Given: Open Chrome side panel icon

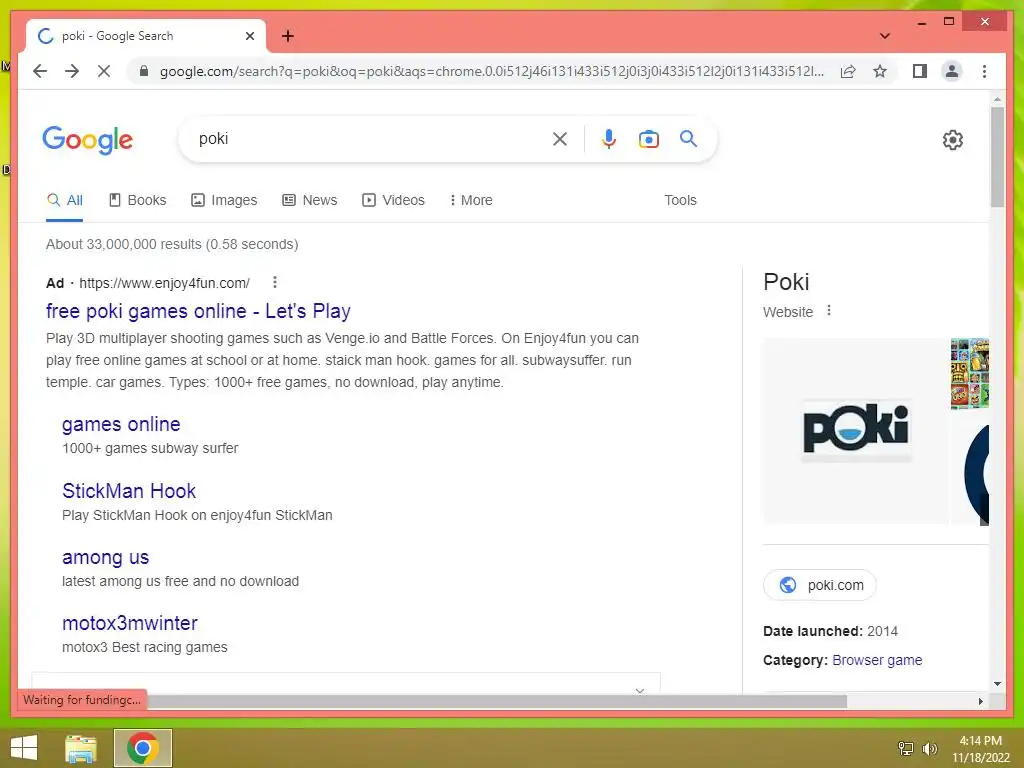Looking at the screenshot, I should pyautogui.click(x=920, y=71).
